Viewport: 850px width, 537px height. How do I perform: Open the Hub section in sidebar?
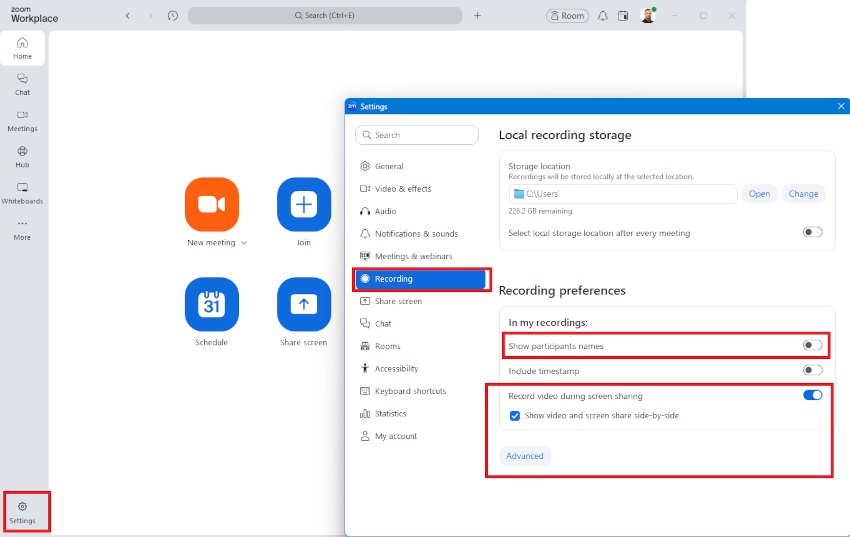click(22, 157)
